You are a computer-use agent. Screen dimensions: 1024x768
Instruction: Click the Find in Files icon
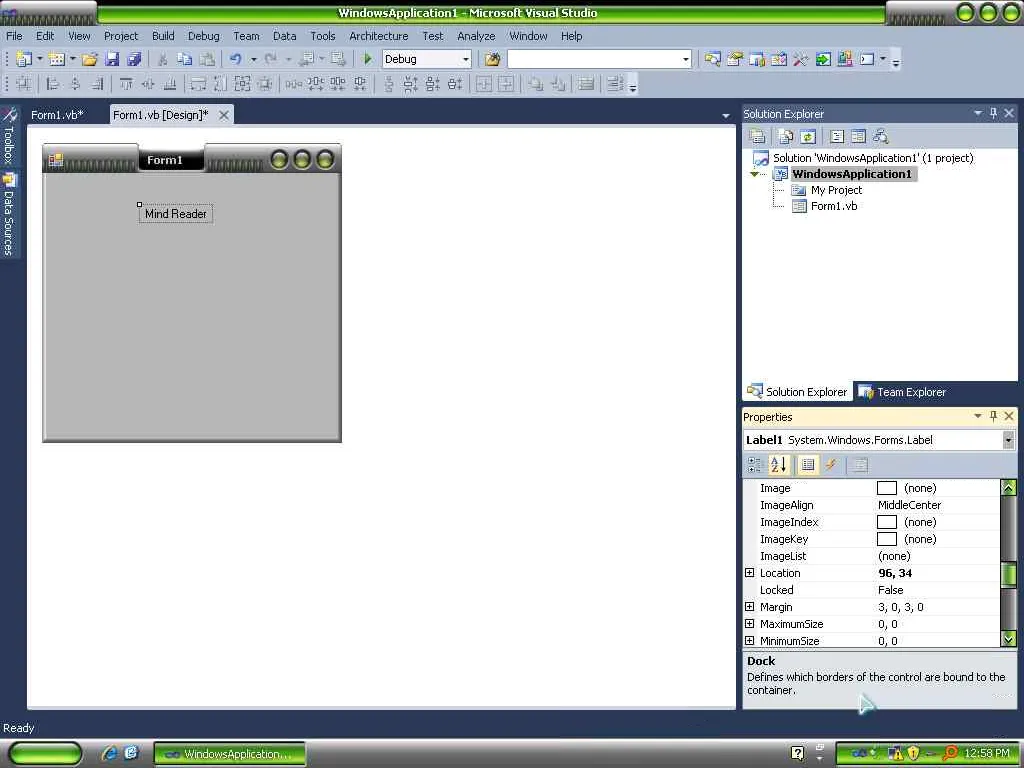(x=492, y=59)
